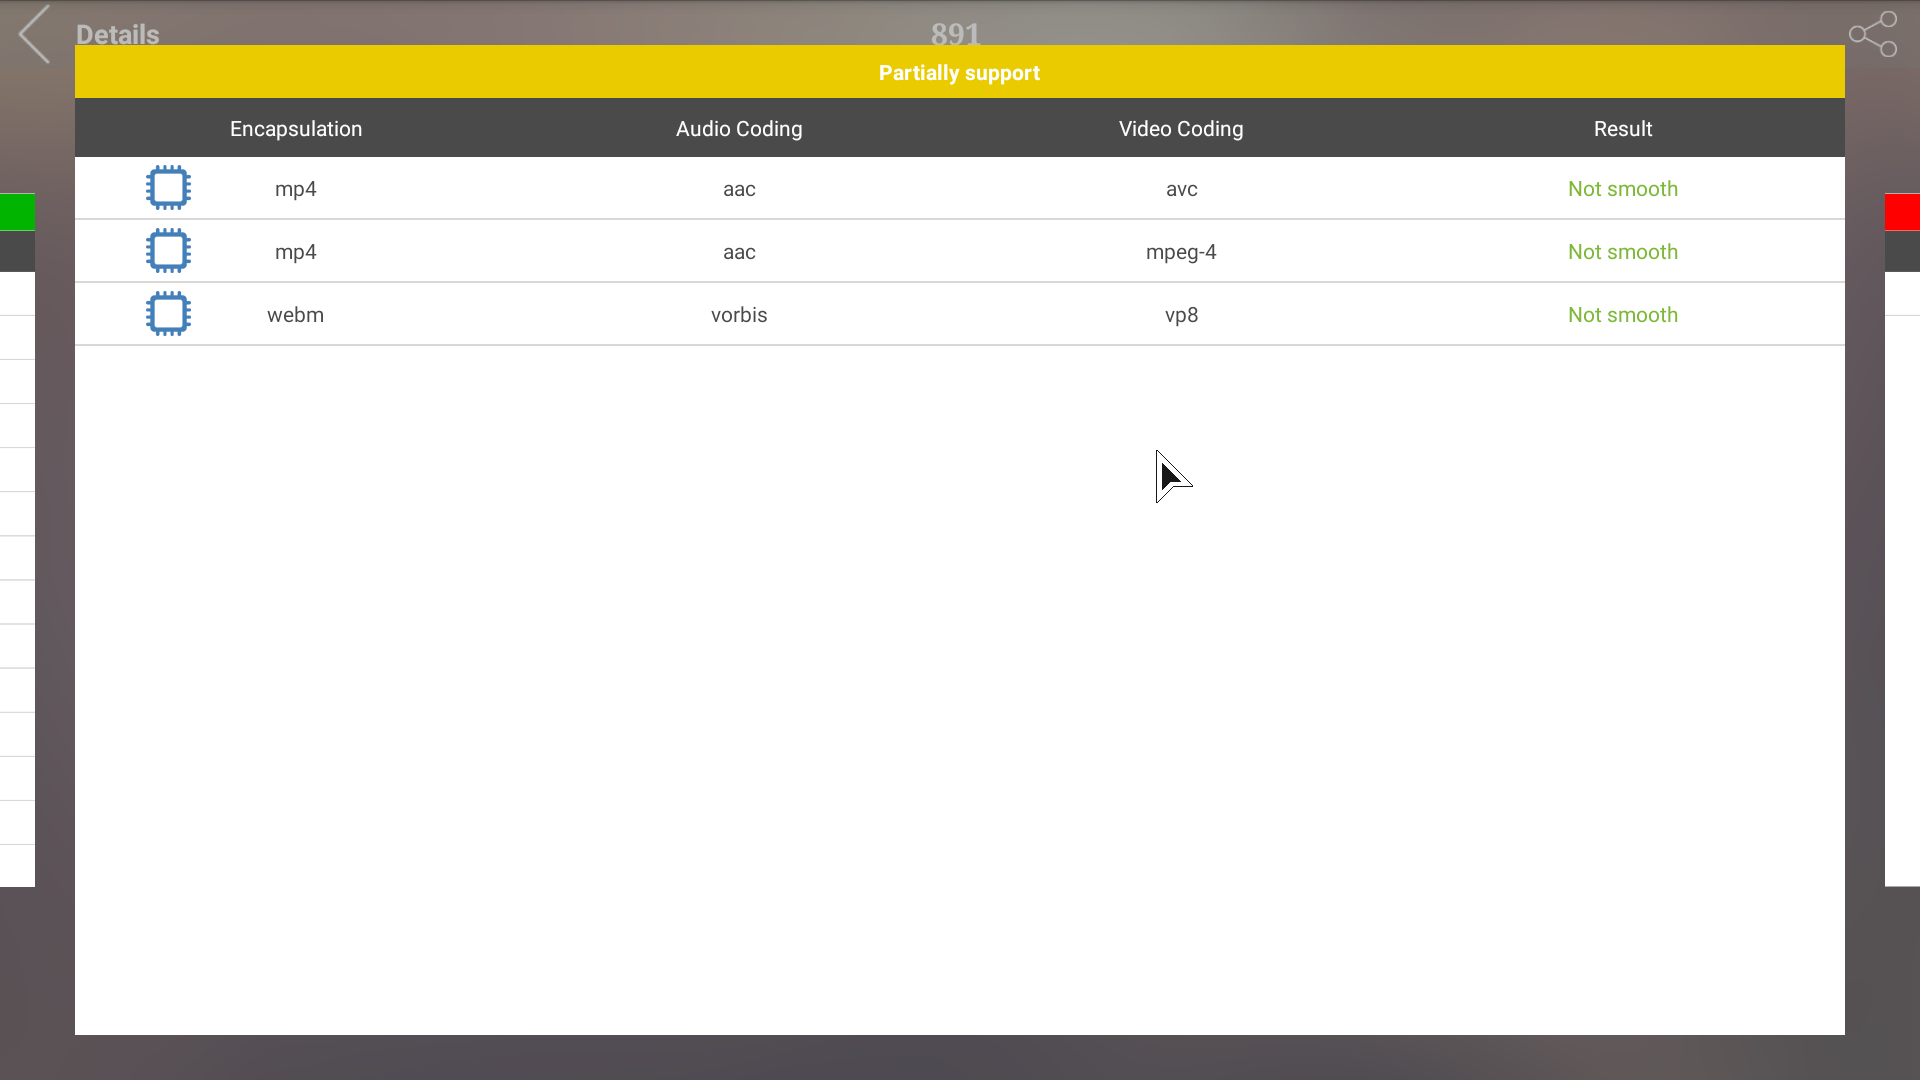
Task: Select the Video Coding column header
Action: coord(1181,129)
